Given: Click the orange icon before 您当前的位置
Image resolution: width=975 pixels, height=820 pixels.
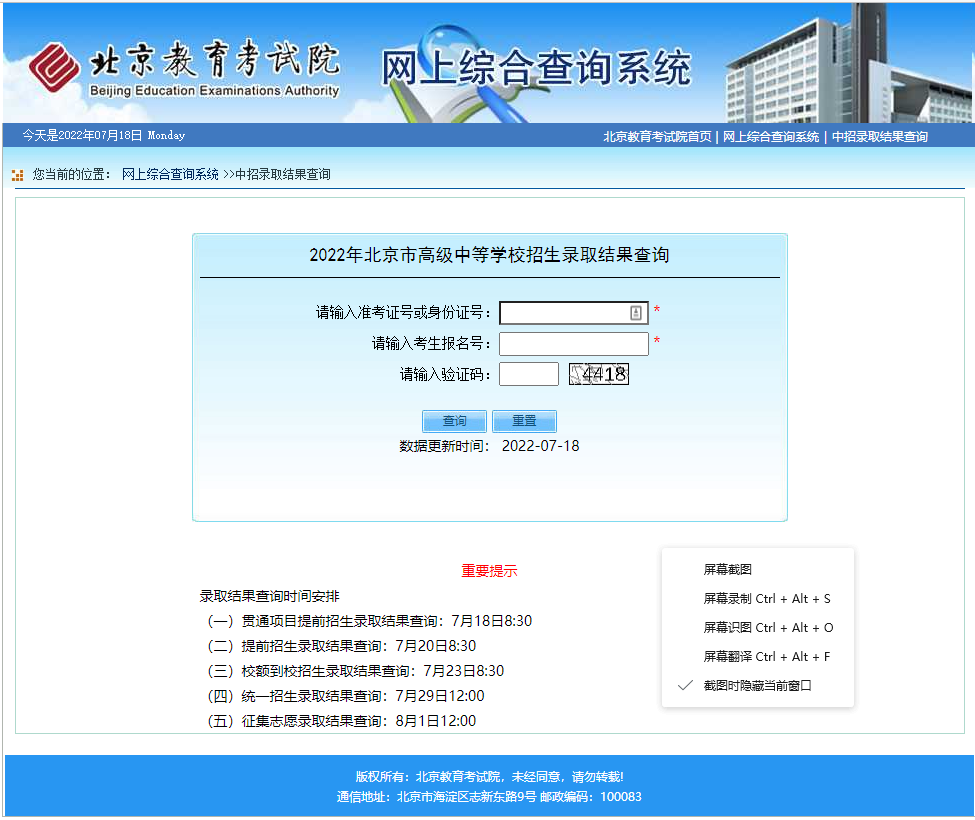Looking at the screenshot, I should click(x=17, y=175).
